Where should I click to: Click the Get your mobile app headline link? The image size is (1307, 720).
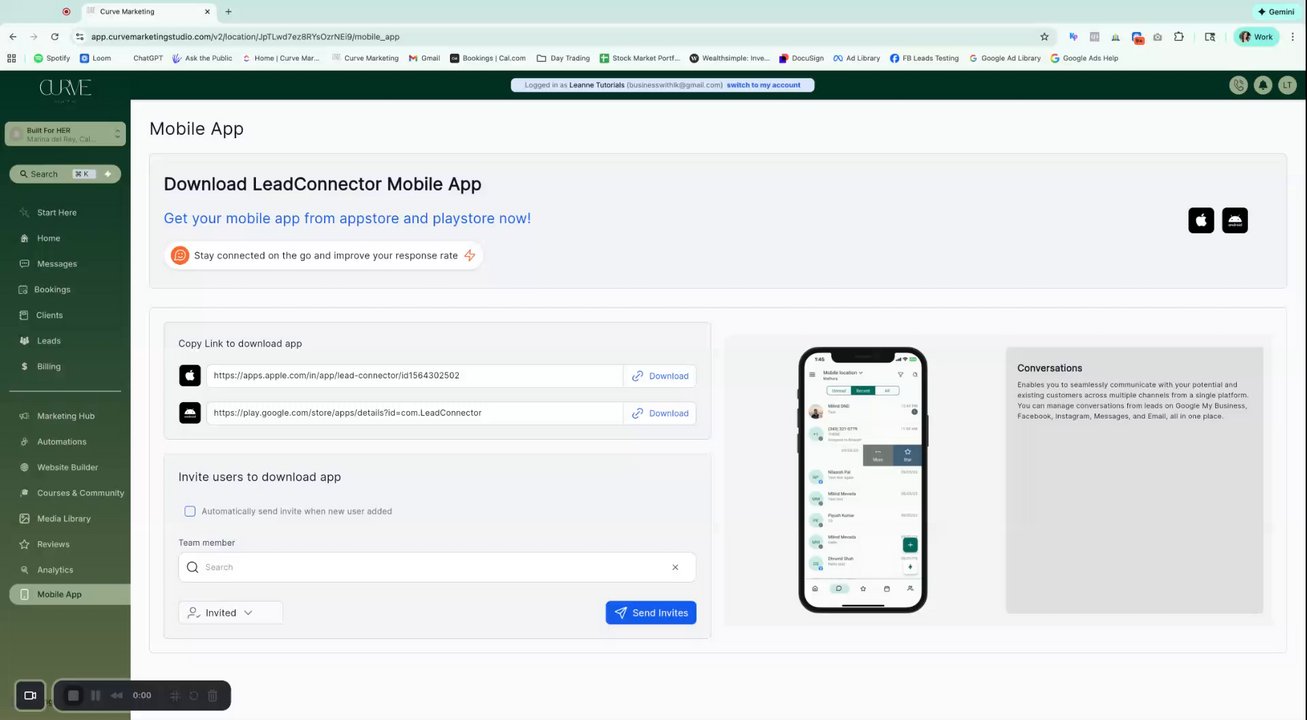347,218
